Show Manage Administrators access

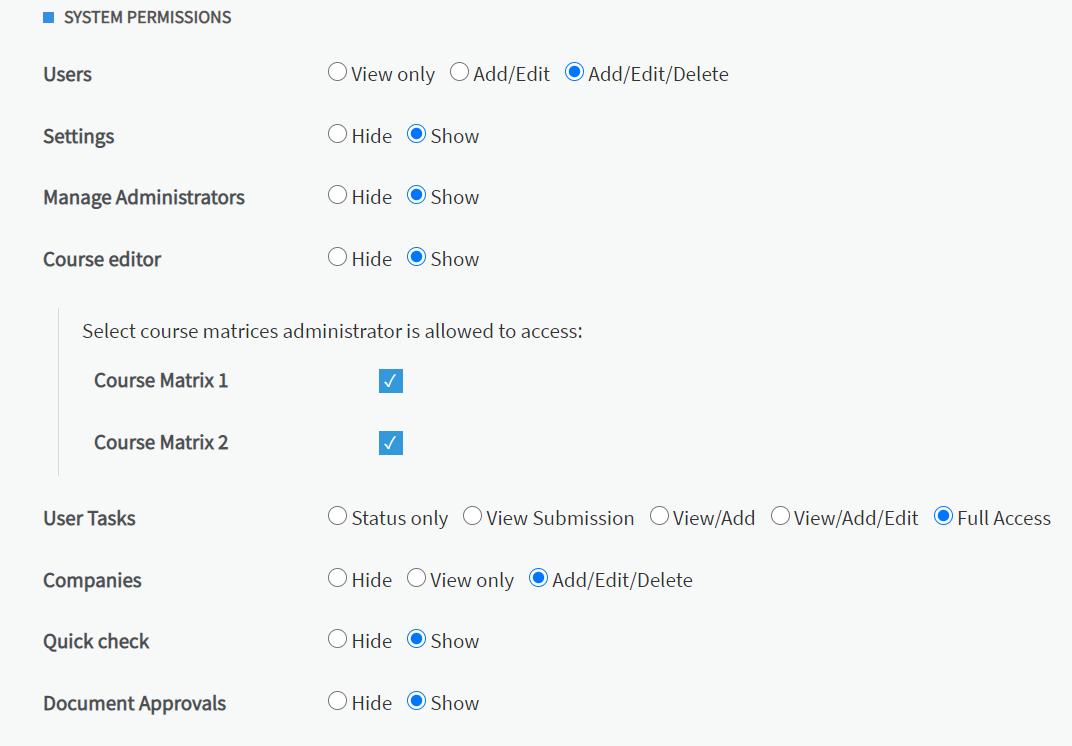(417, 196)
